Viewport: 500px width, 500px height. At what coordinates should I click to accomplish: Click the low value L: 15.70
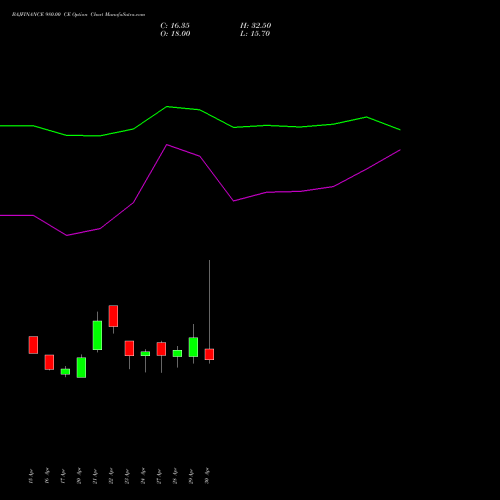[x=255, y=34]
